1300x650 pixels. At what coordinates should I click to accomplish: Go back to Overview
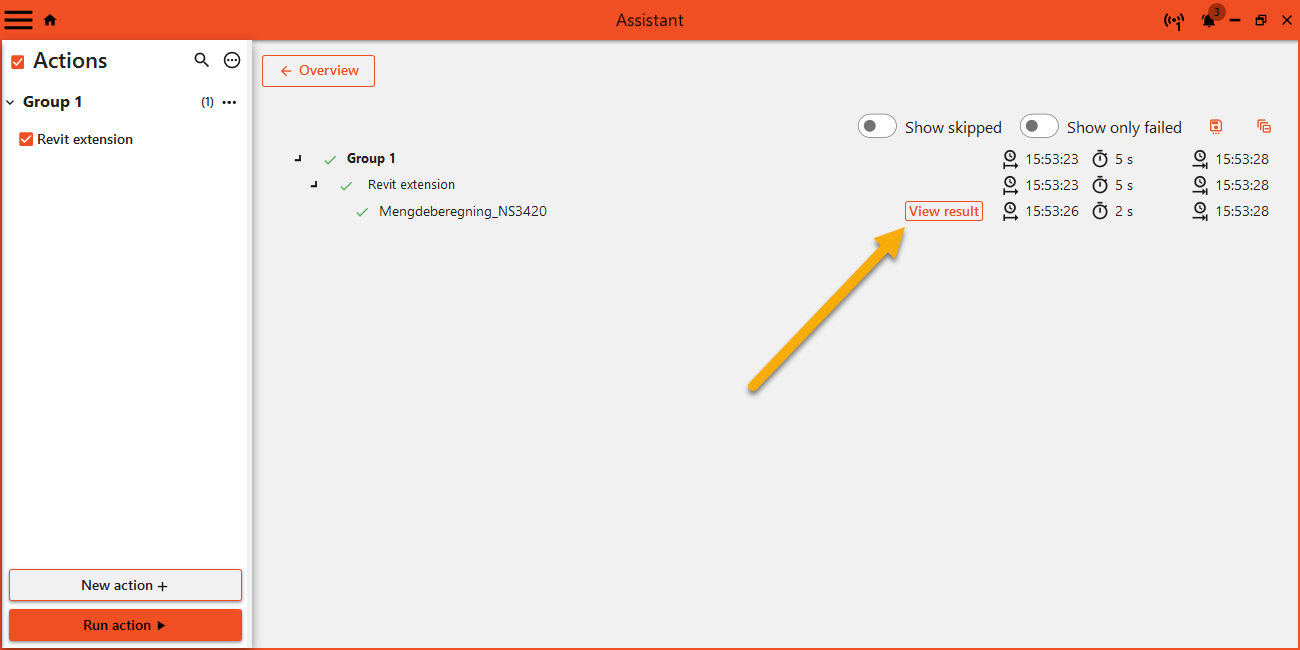tap(318, 71)
